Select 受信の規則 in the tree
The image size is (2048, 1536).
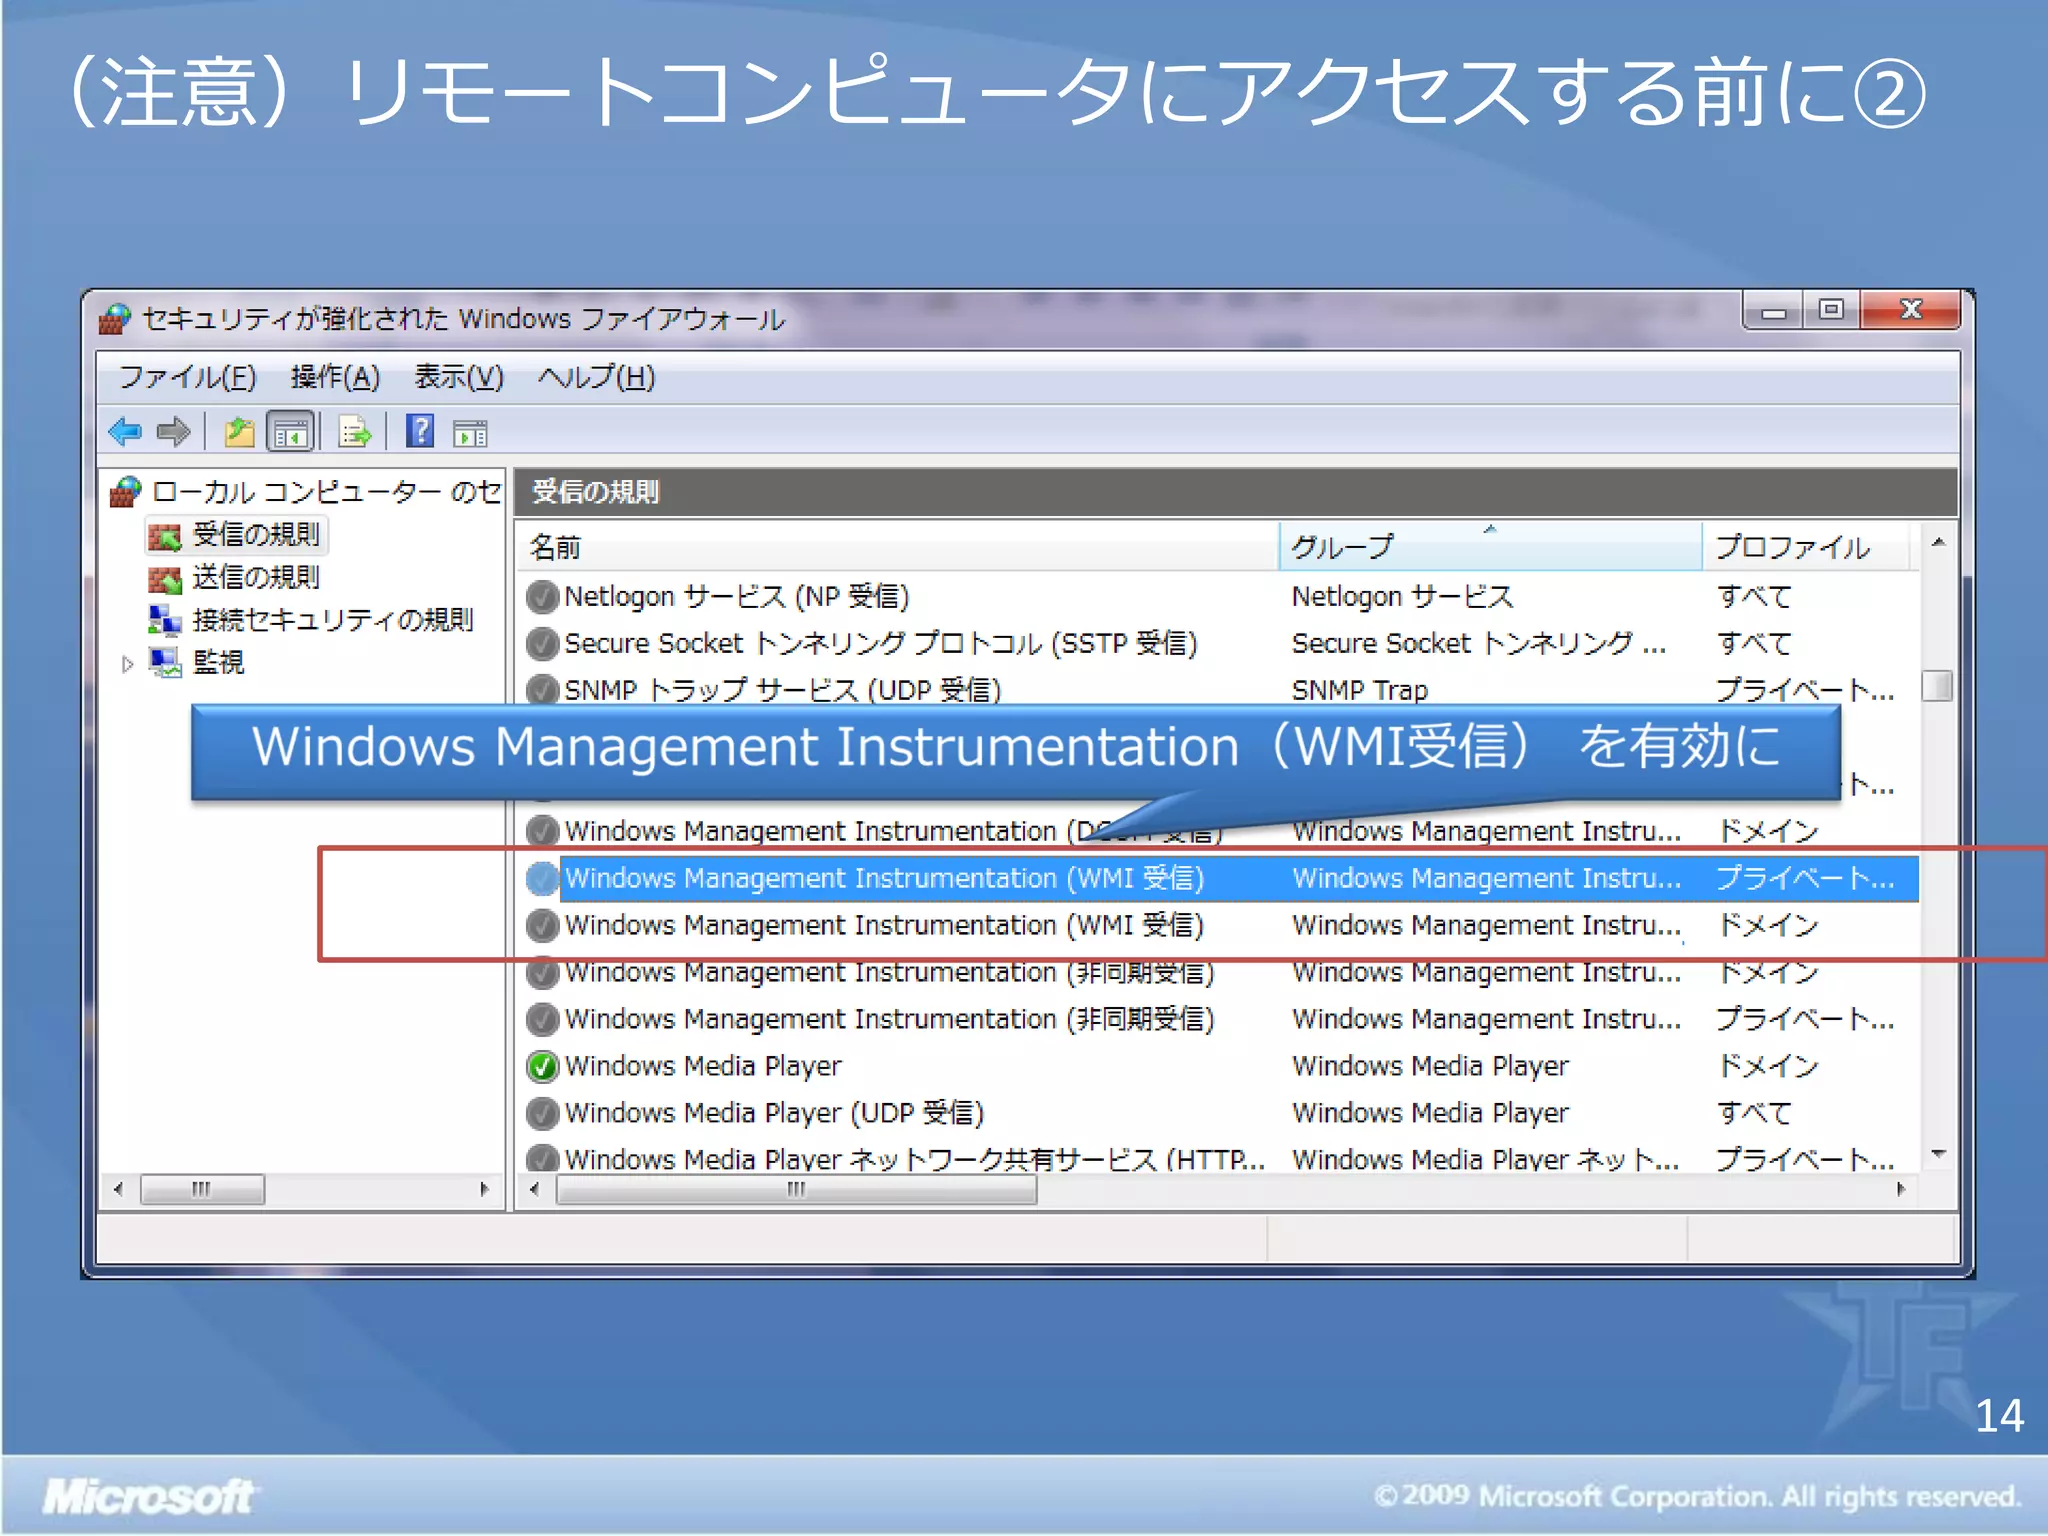coord(256,535)
